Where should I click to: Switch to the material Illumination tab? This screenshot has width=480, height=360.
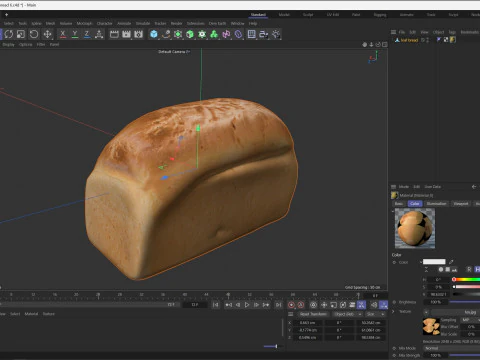(x=436, y=203)
